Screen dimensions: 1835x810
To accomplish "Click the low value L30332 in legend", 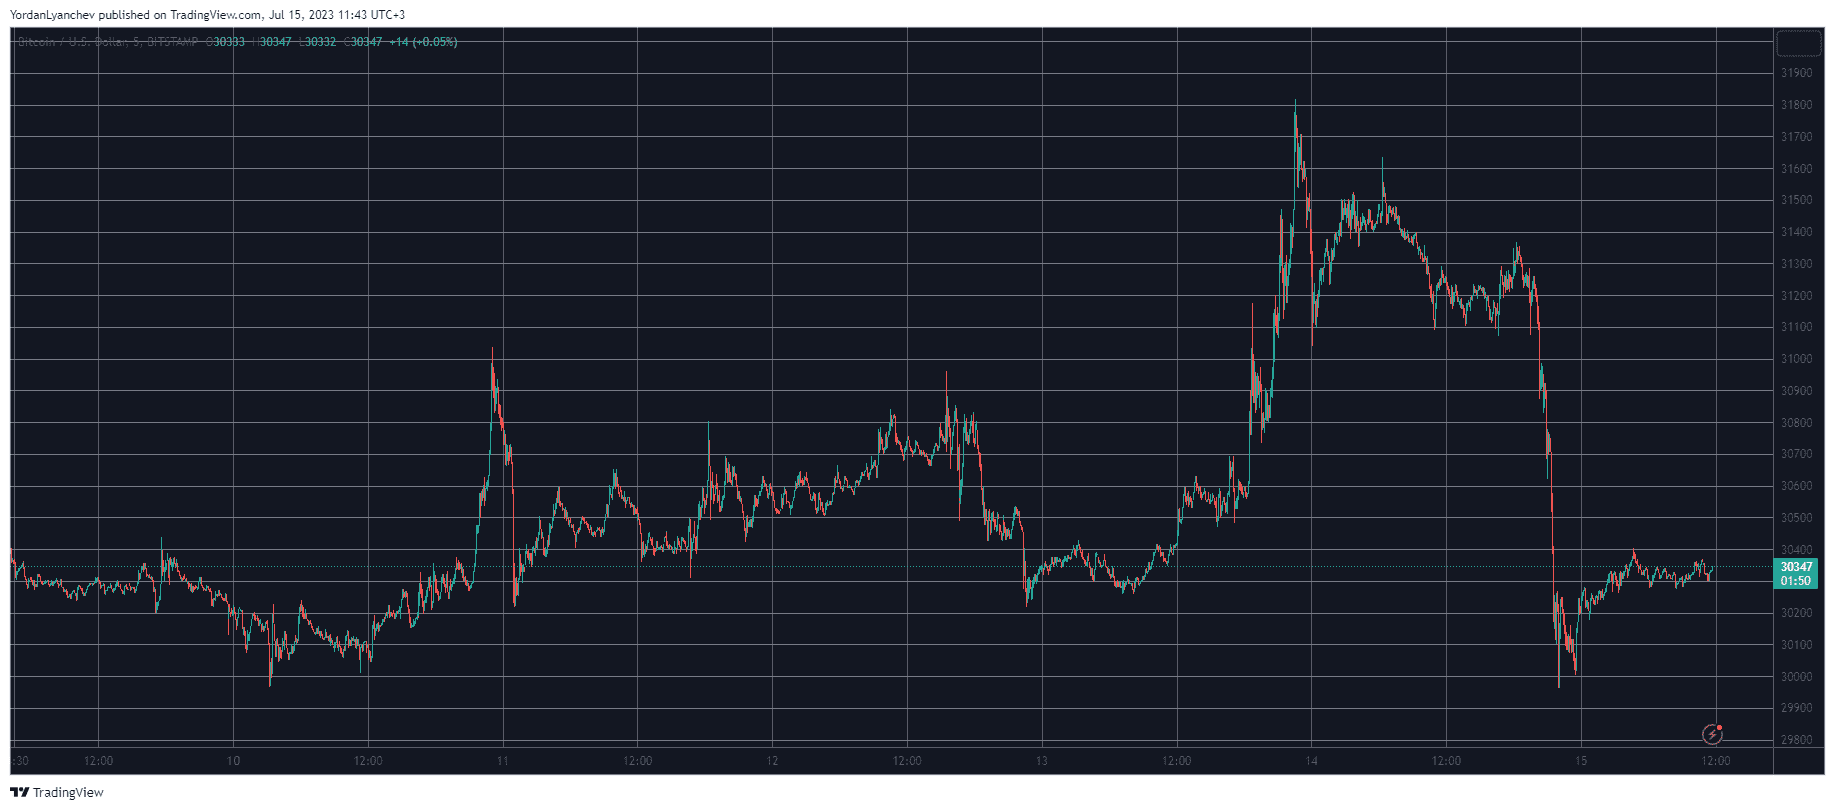I will click(x=319, y=42).
